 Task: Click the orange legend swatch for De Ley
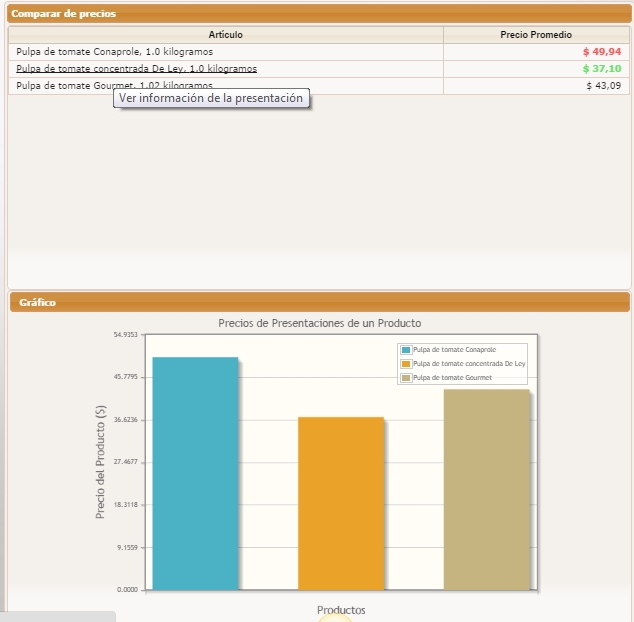406,364
